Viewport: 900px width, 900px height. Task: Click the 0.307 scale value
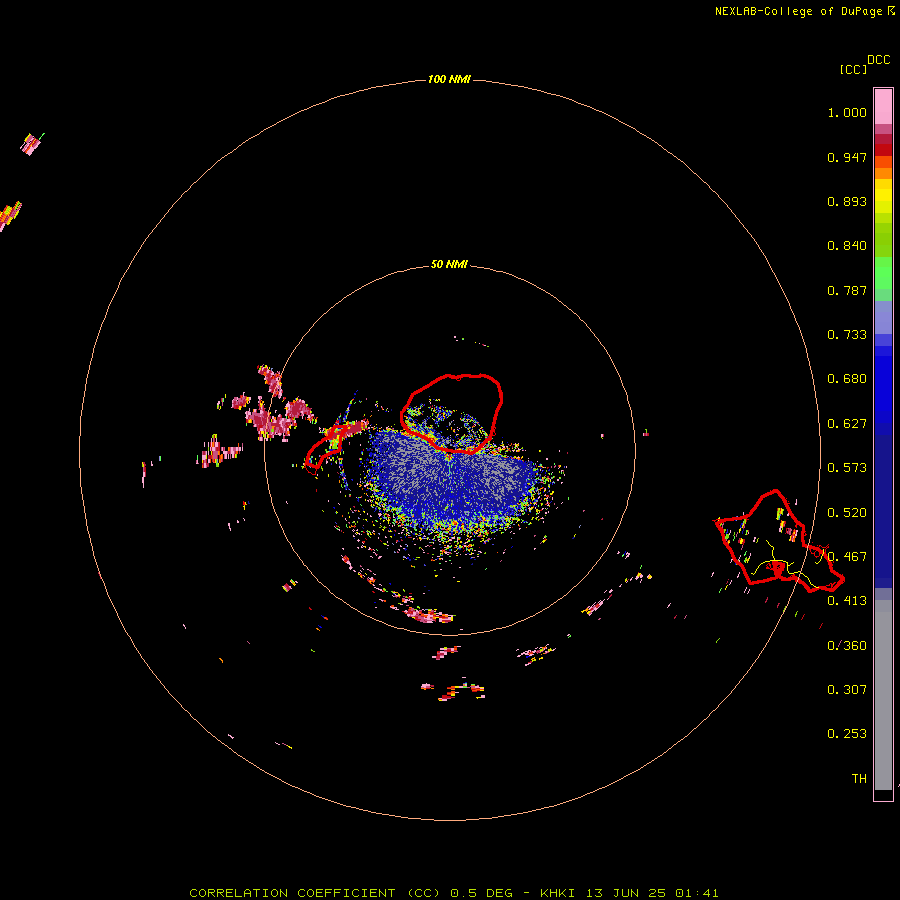[847, 690]
